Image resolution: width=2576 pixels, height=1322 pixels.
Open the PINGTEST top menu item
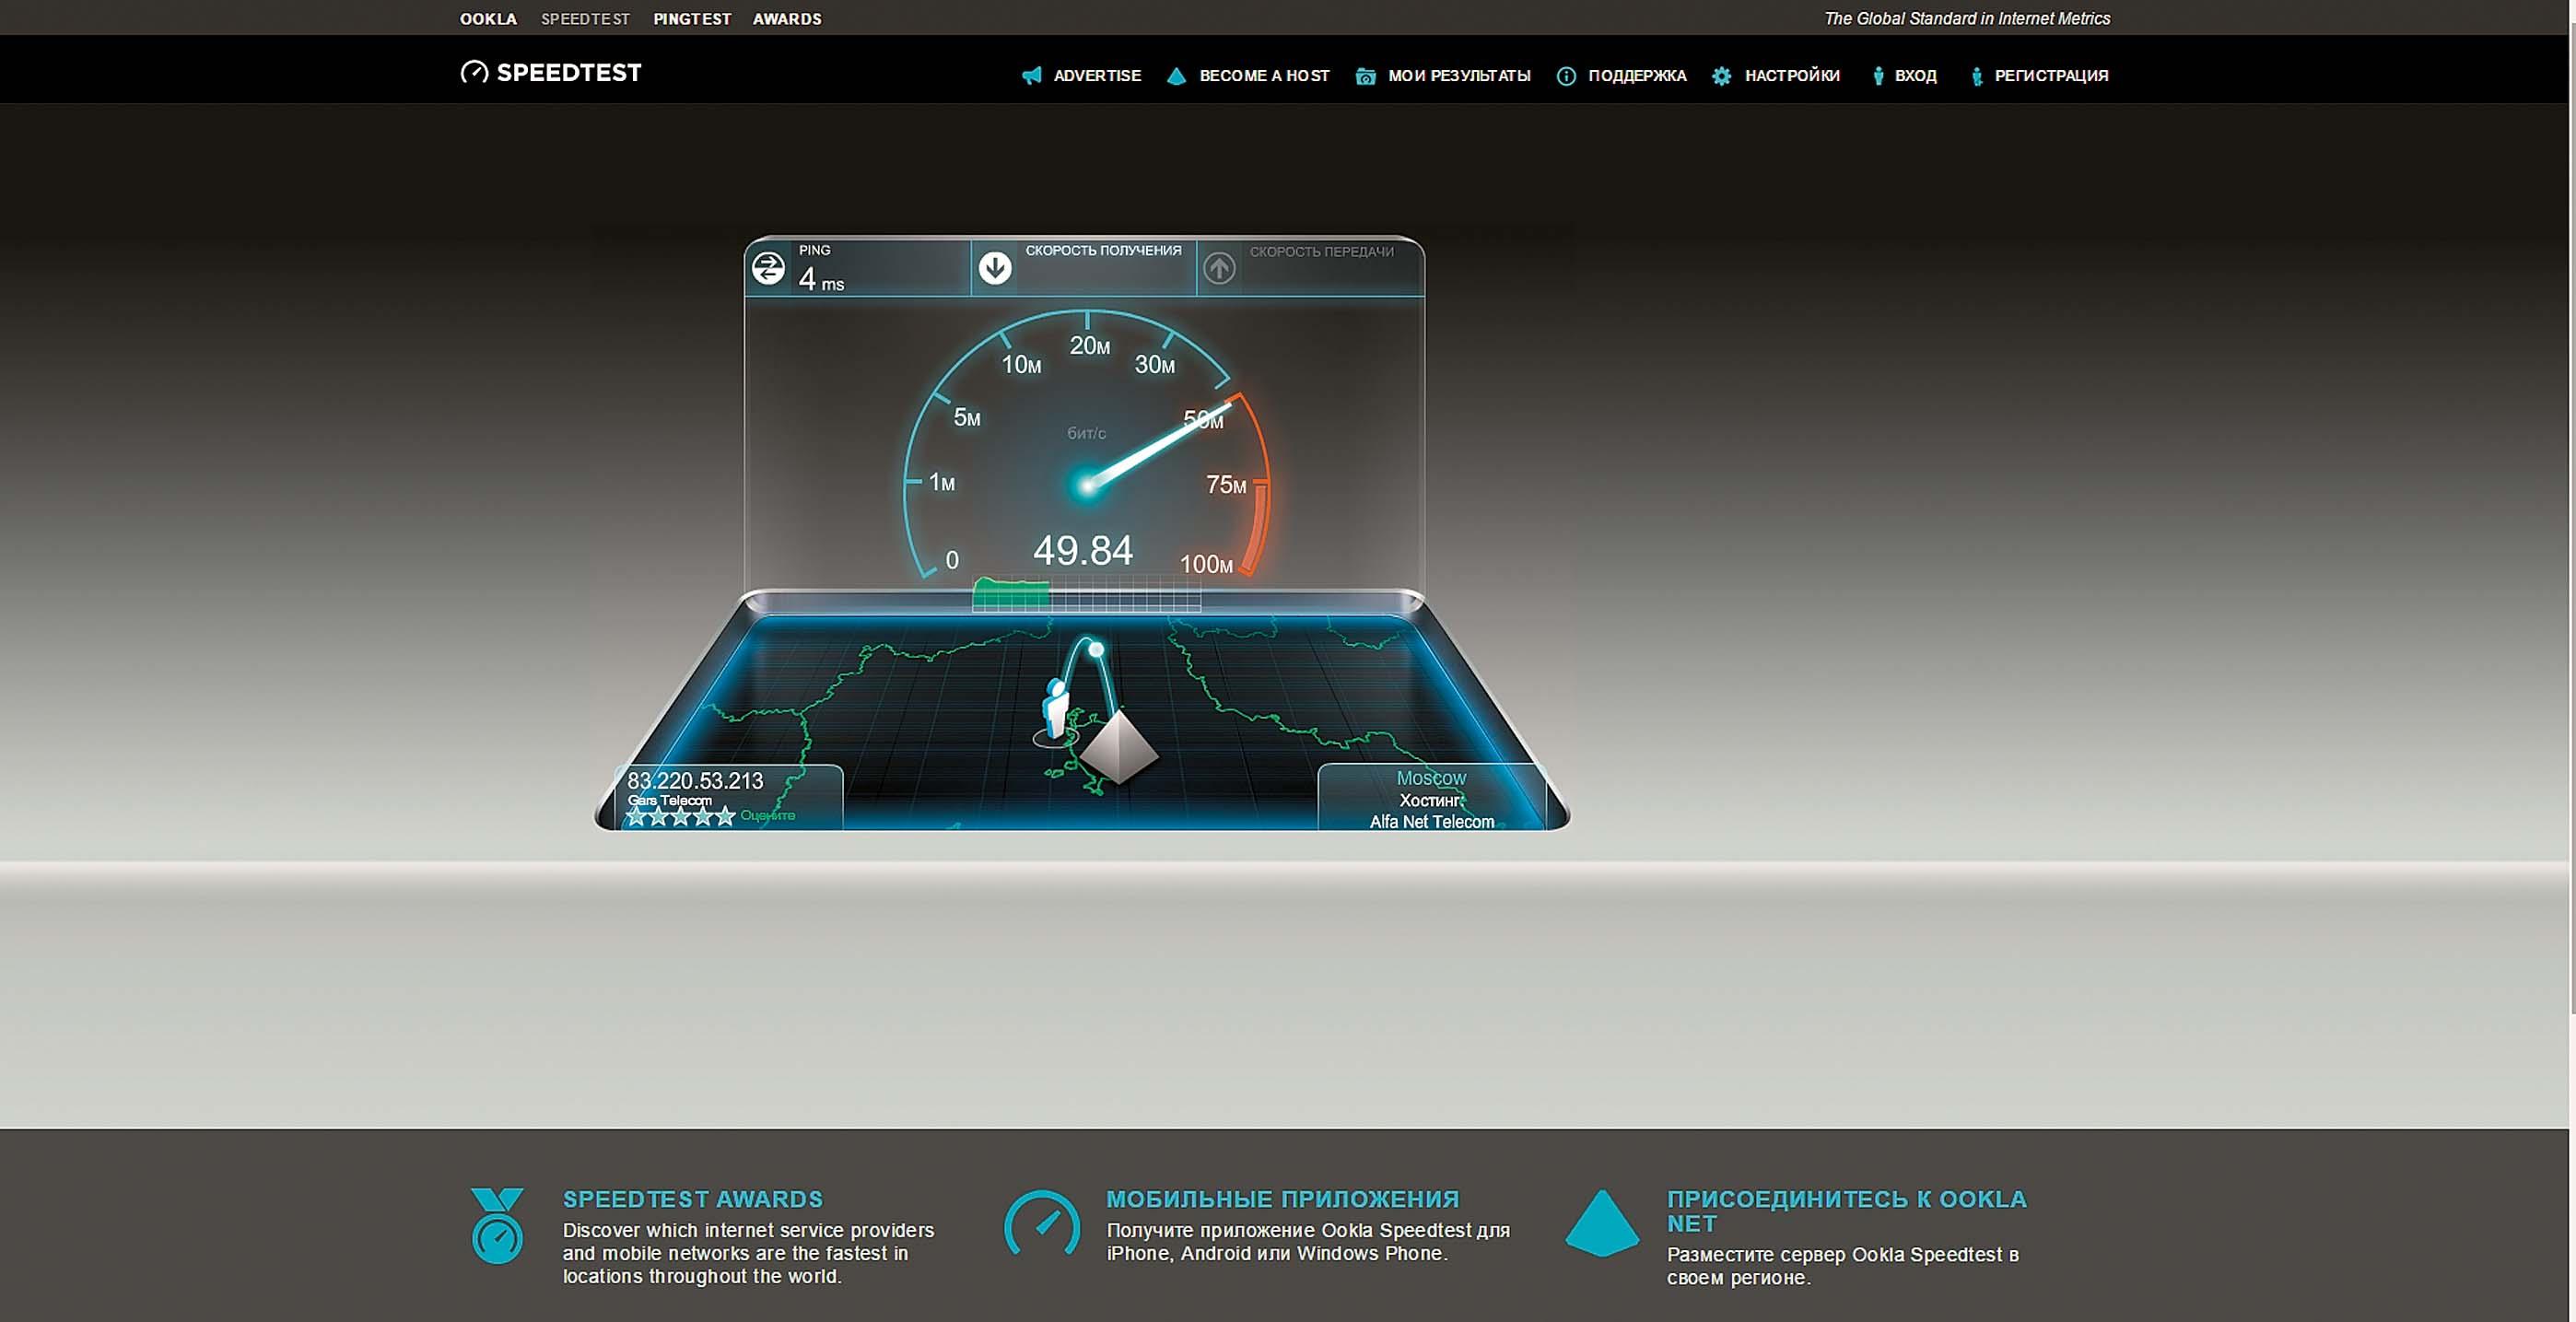click(x=692, y=19)
